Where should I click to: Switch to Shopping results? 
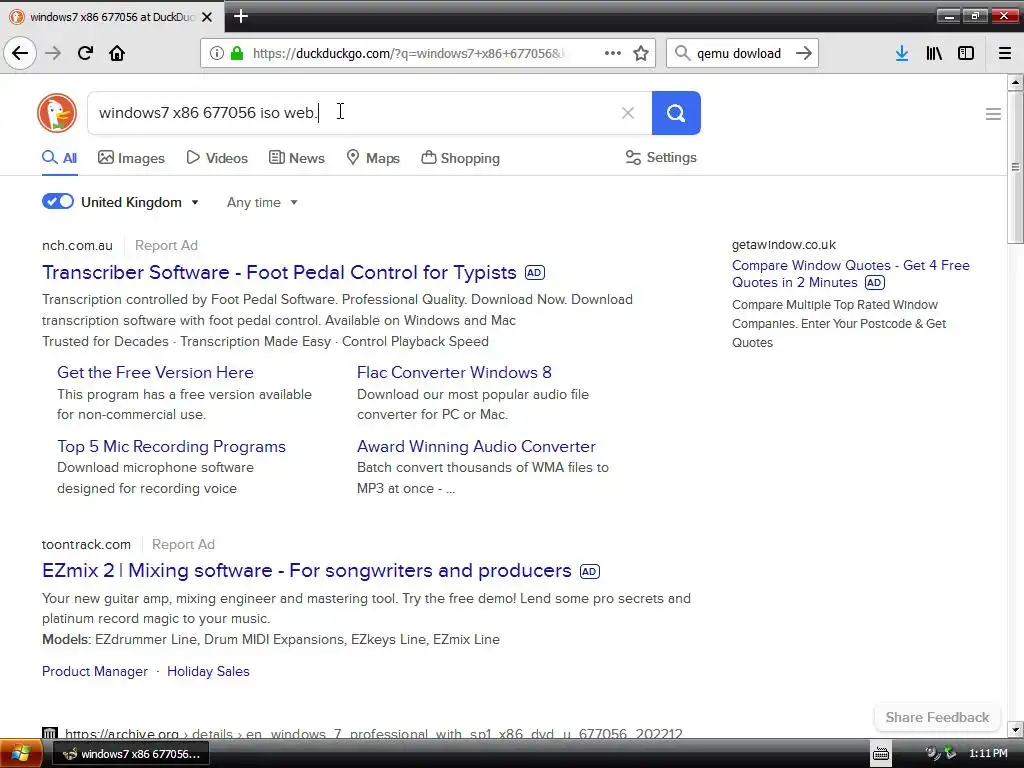pyautogui.click(x=460, y=158)
